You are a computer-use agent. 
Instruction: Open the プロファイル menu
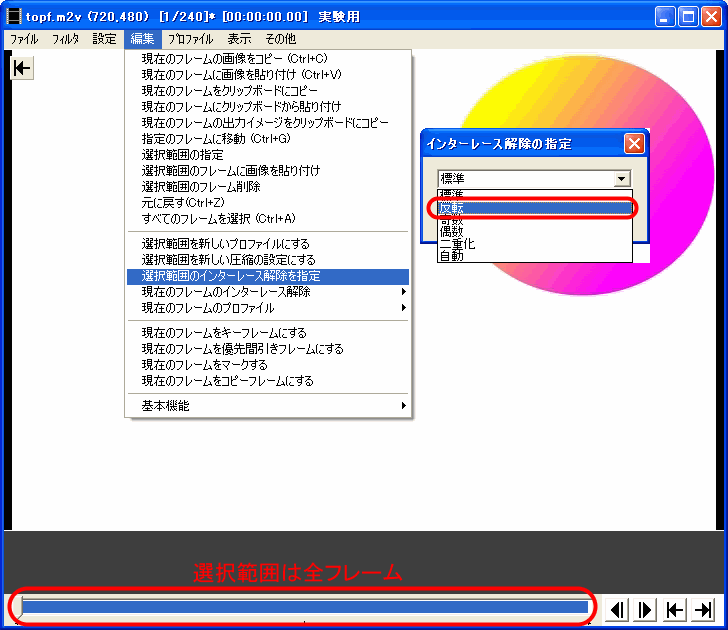click(190, 39)
